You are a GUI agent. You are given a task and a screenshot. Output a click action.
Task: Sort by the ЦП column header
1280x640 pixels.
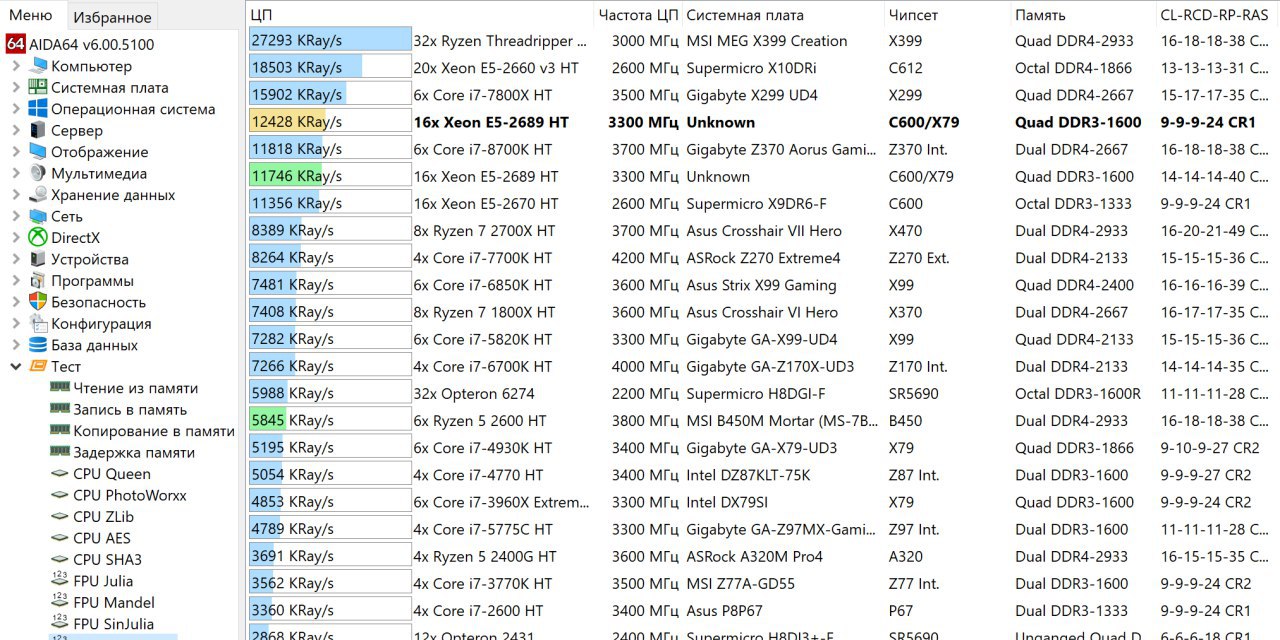pos(420,15)
